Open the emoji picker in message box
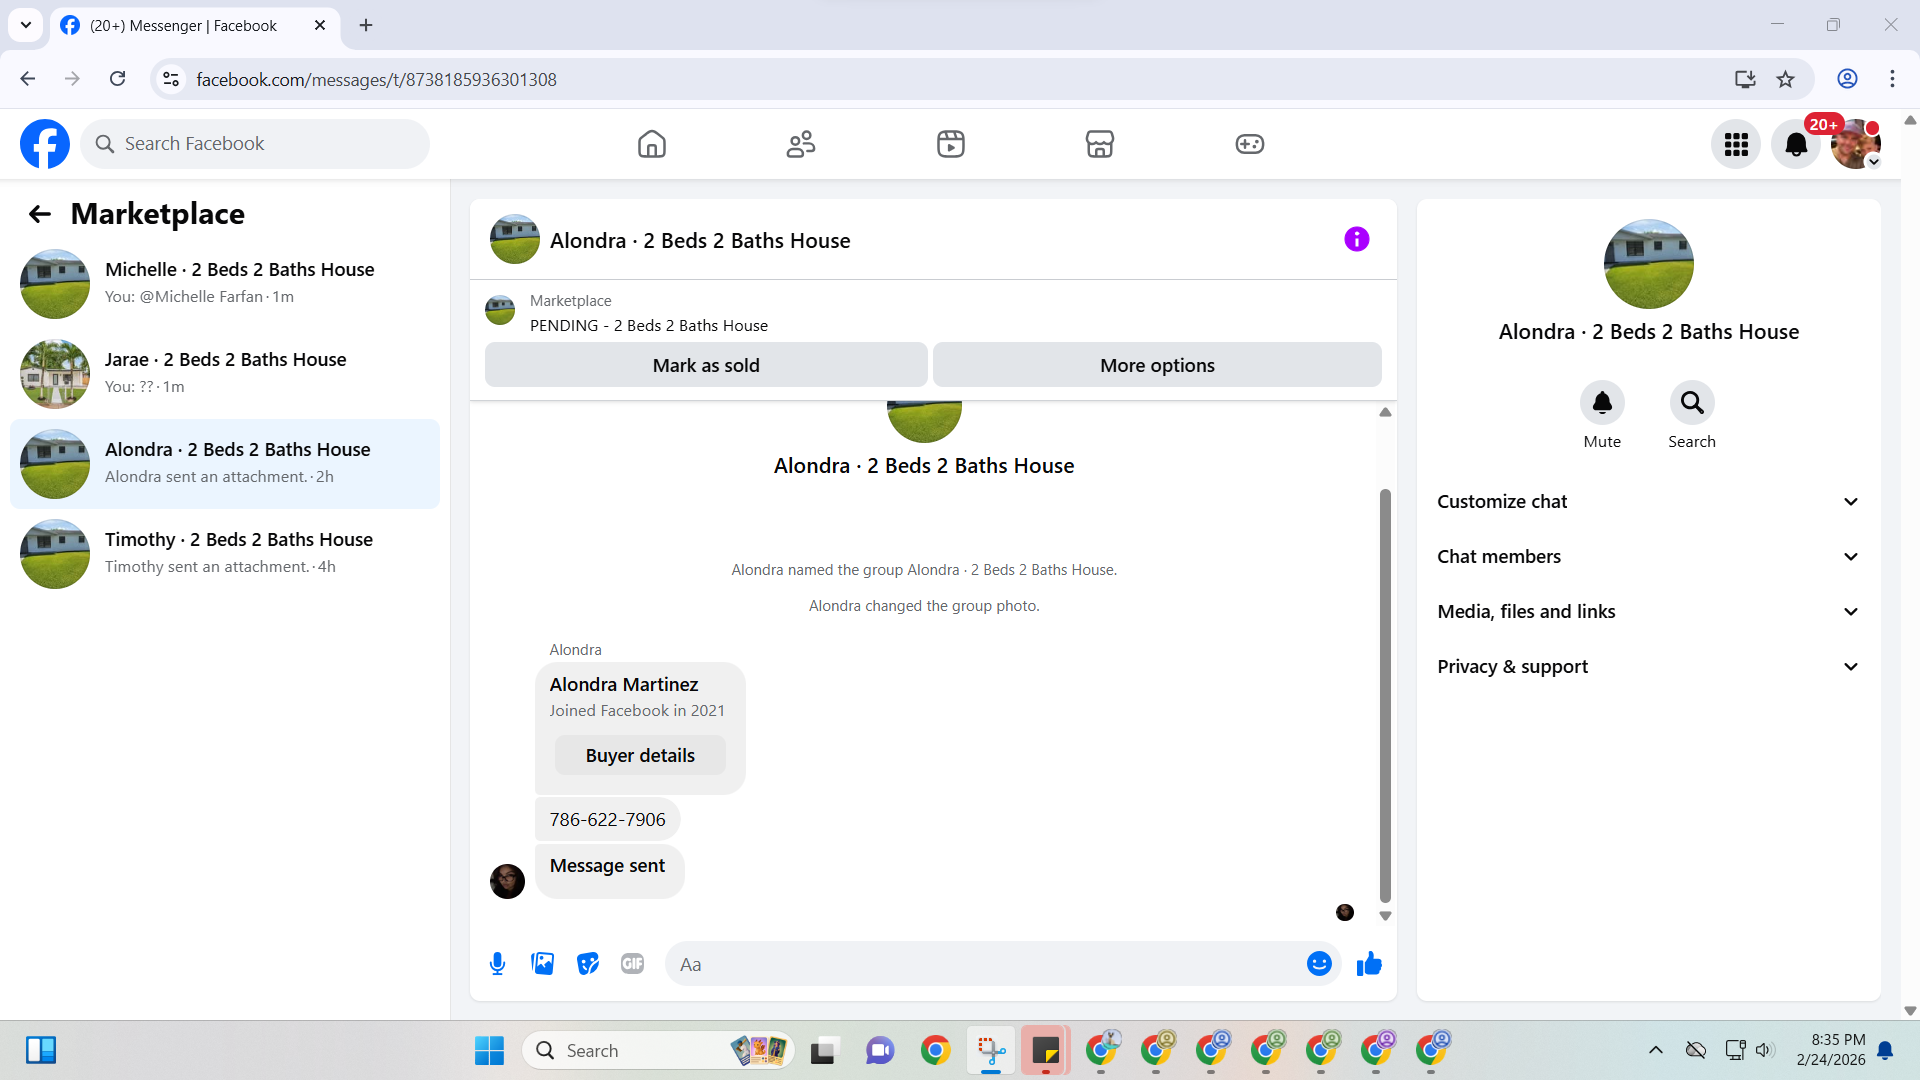Image resolution: width=1920 pixels, height=1080 pixels. tap(1319, 964)
